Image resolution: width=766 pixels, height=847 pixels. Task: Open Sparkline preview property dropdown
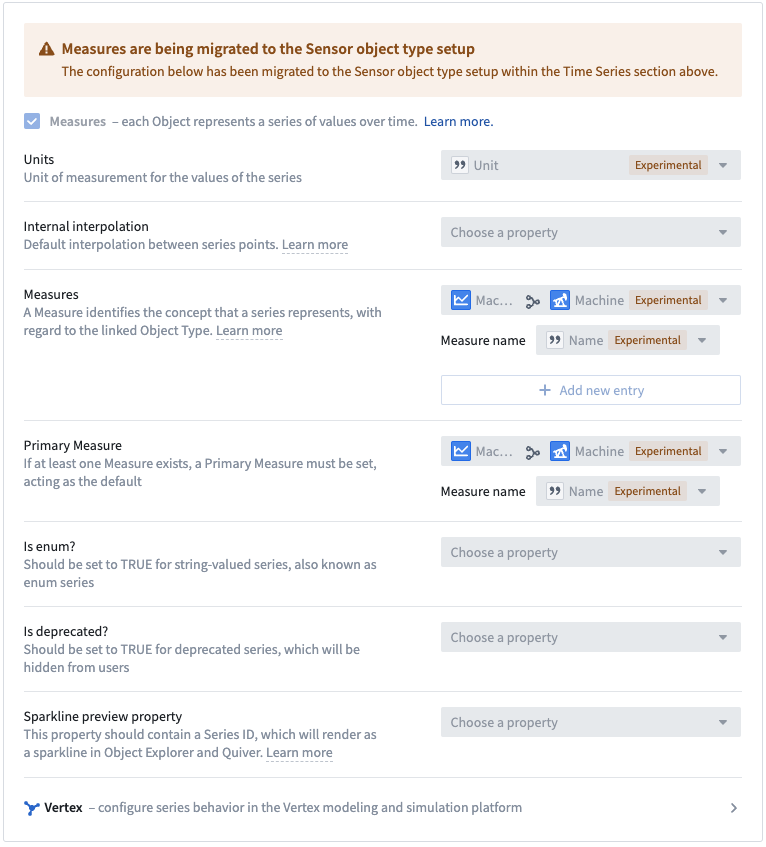point(590,722)
